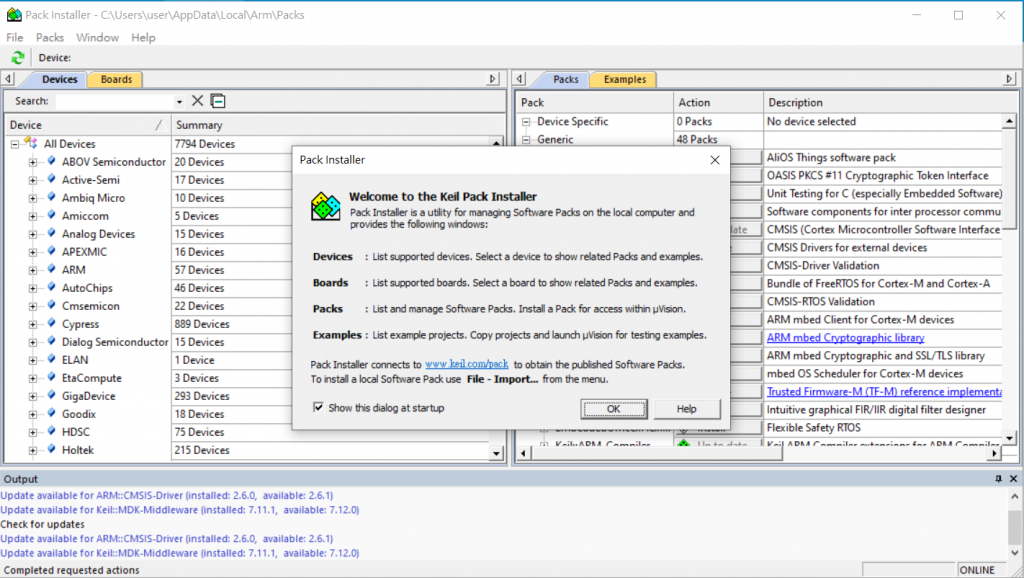This screenshot has width=1024, height=578.
Task: Open the Trusted Firmware-M reference implementation link
Action: click(x=884, y=391)
